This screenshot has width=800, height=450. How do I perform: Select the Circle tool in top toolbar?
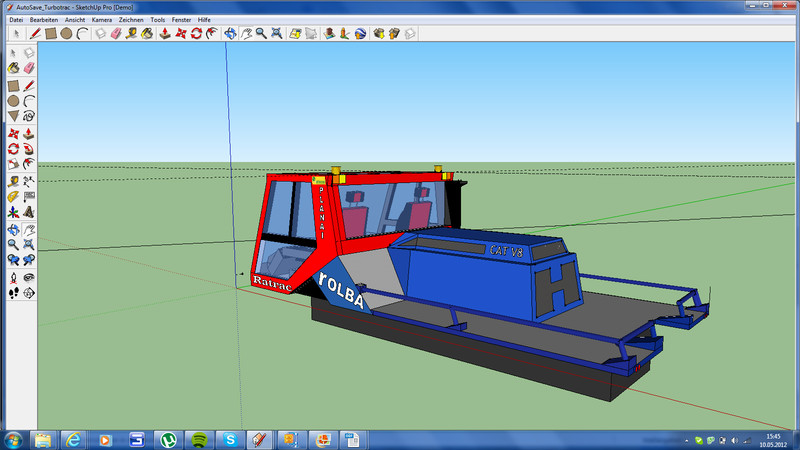66,34
